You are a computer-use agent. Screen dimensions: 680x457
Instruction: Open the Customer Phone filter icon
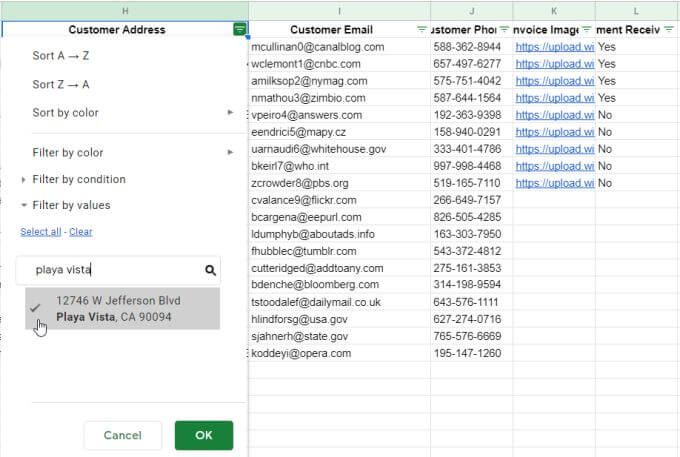[x=504, y=29]
